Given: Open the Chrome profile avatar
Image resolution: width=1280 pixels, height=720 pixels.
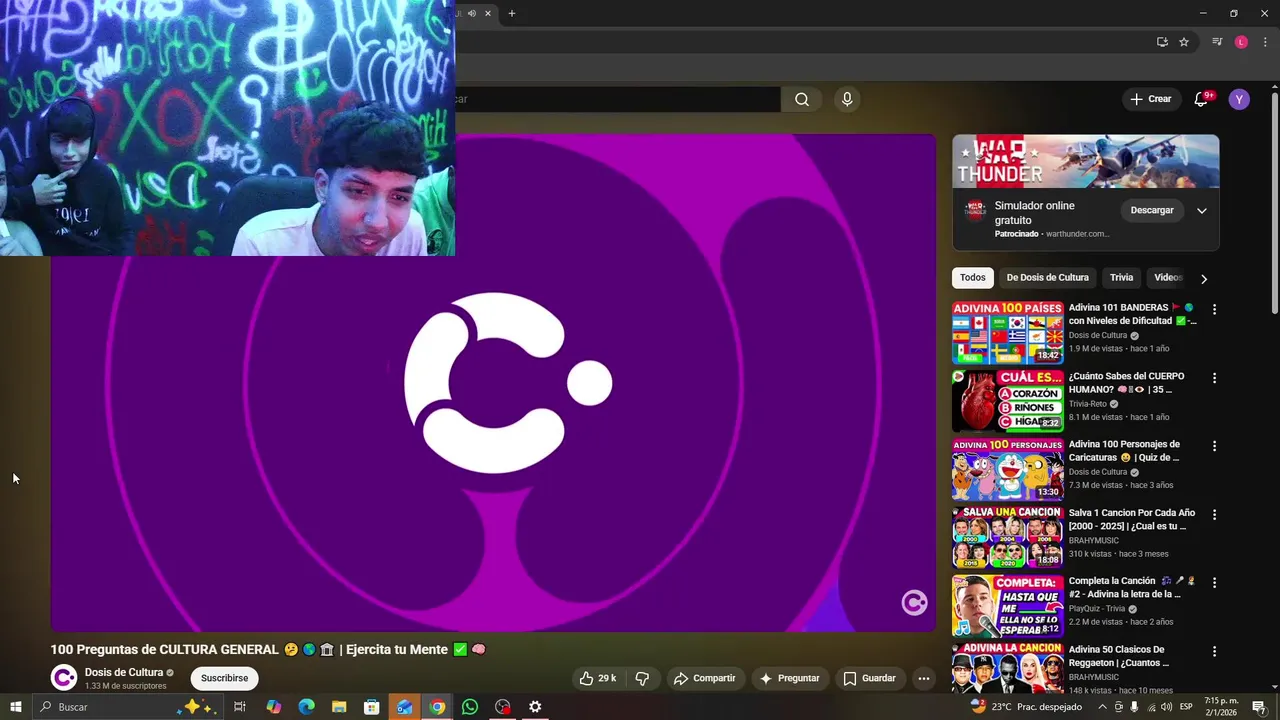Looking at the screenshot, I should (1241, 42).
